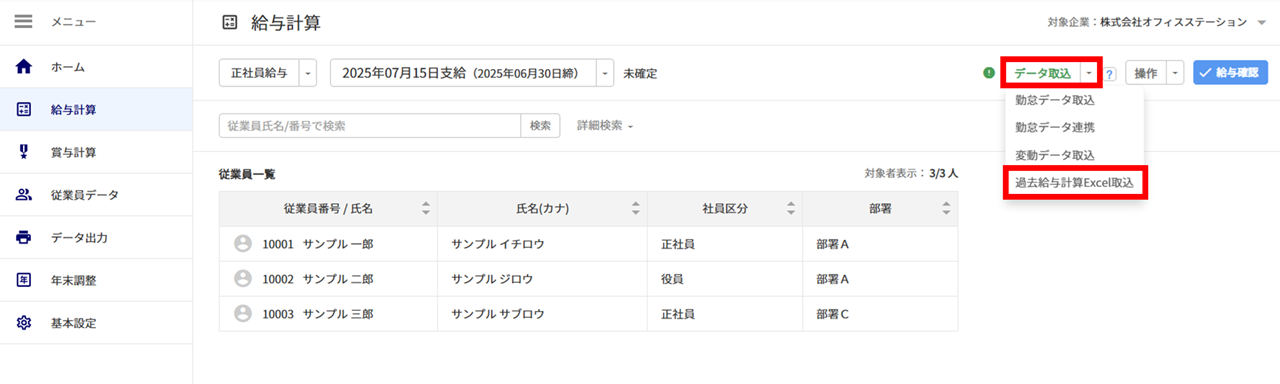Sort by 従業員番号 / 氏名 column arrows

(425, 208)
